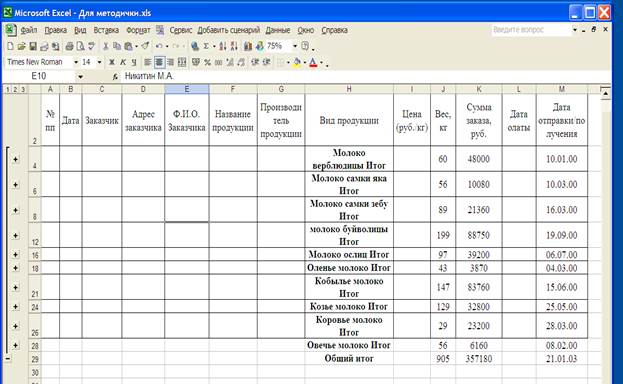Viewport: 623px width, 384px height.
Task: Insert AutoSum with the sigma icon
Action: coord(206,46)
